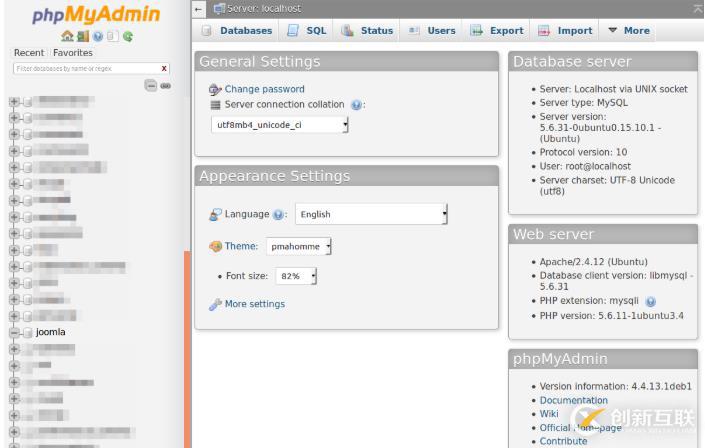Click the Server: localhost breadcrumb text
705x448 pixels.
(x=264, y=9)
